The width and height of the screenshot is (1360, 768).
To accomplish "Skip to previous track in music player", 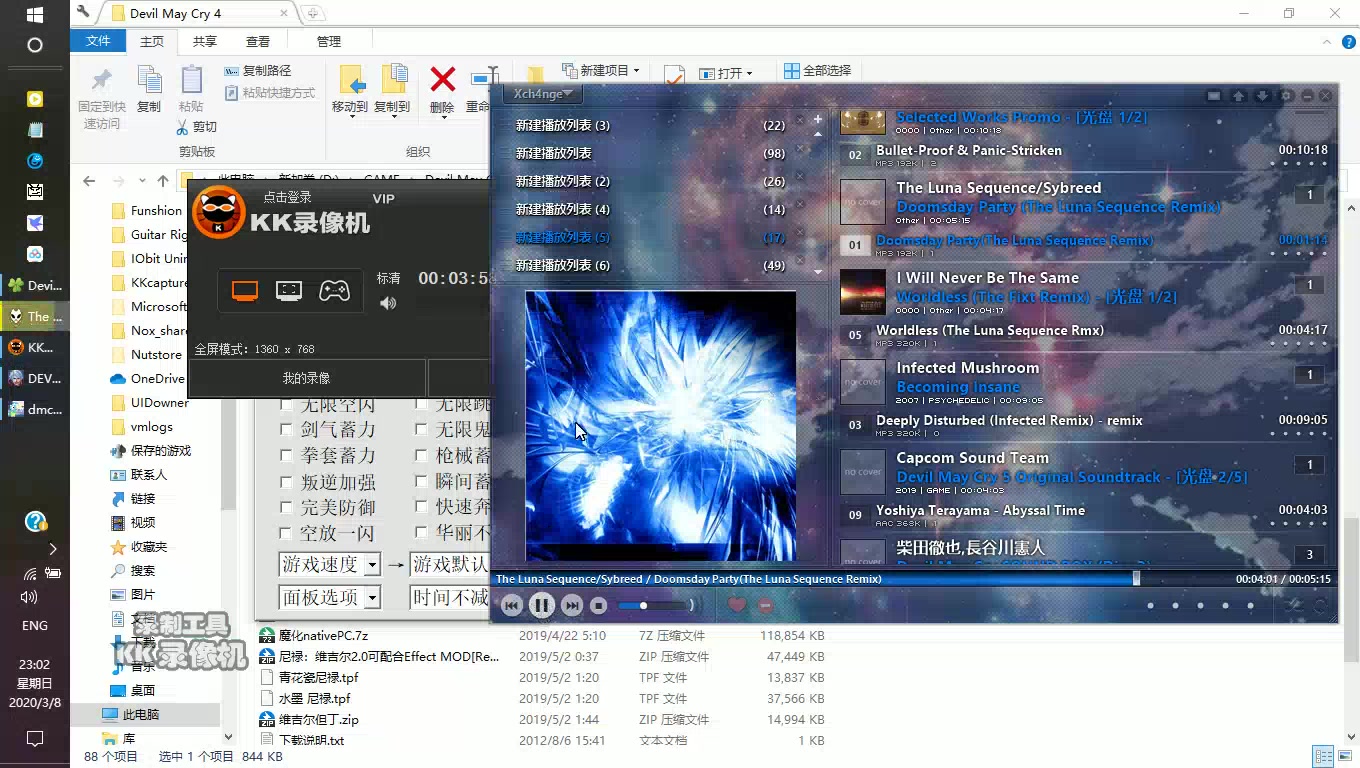I will 511,605.
